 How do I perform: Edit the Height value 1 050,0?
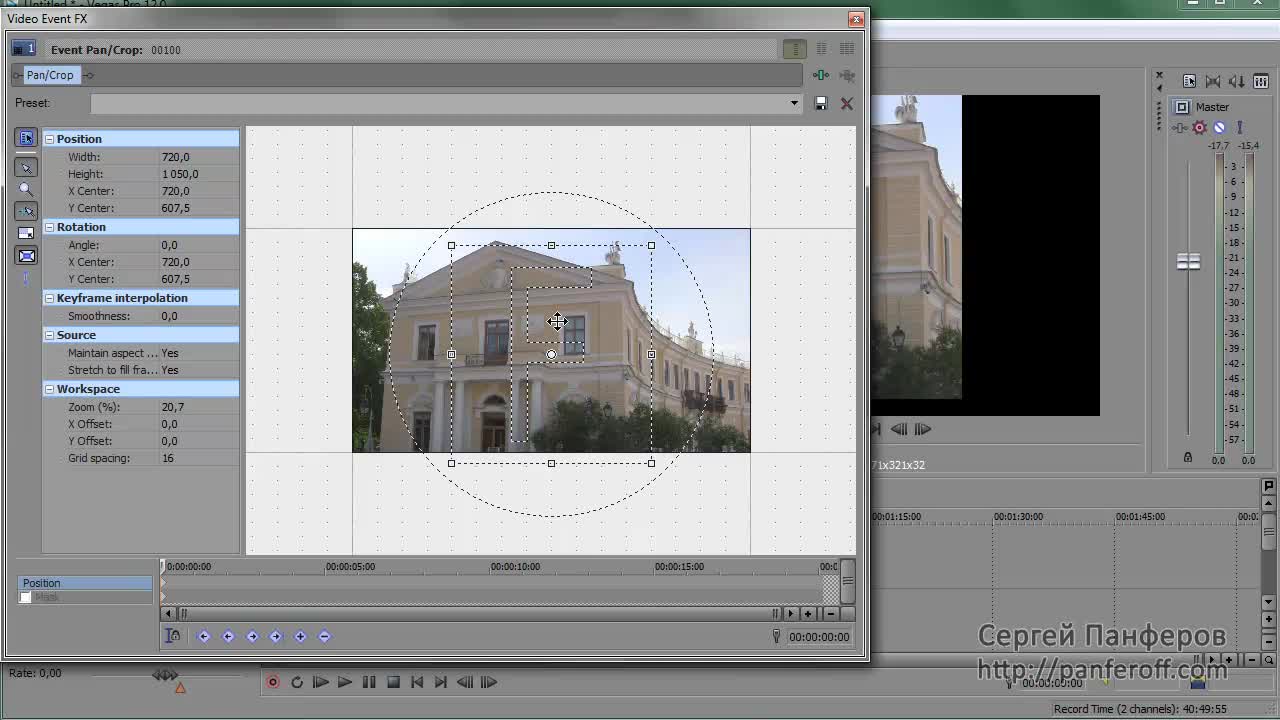coord(199,174)
